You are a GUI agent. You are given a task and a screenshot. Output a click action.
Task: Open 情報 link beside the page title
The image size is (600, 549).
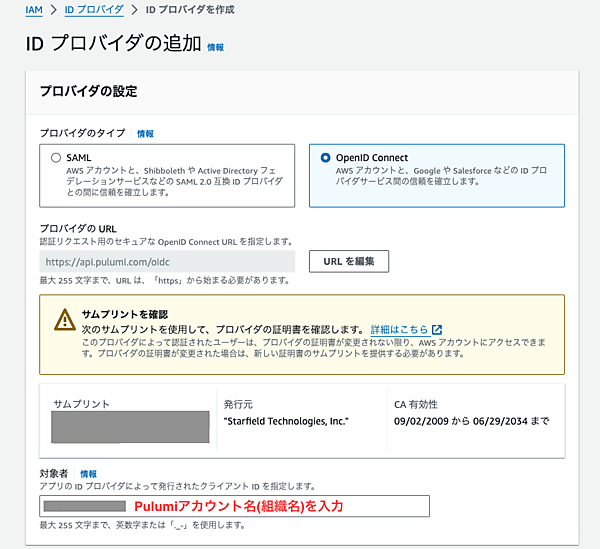215,47
